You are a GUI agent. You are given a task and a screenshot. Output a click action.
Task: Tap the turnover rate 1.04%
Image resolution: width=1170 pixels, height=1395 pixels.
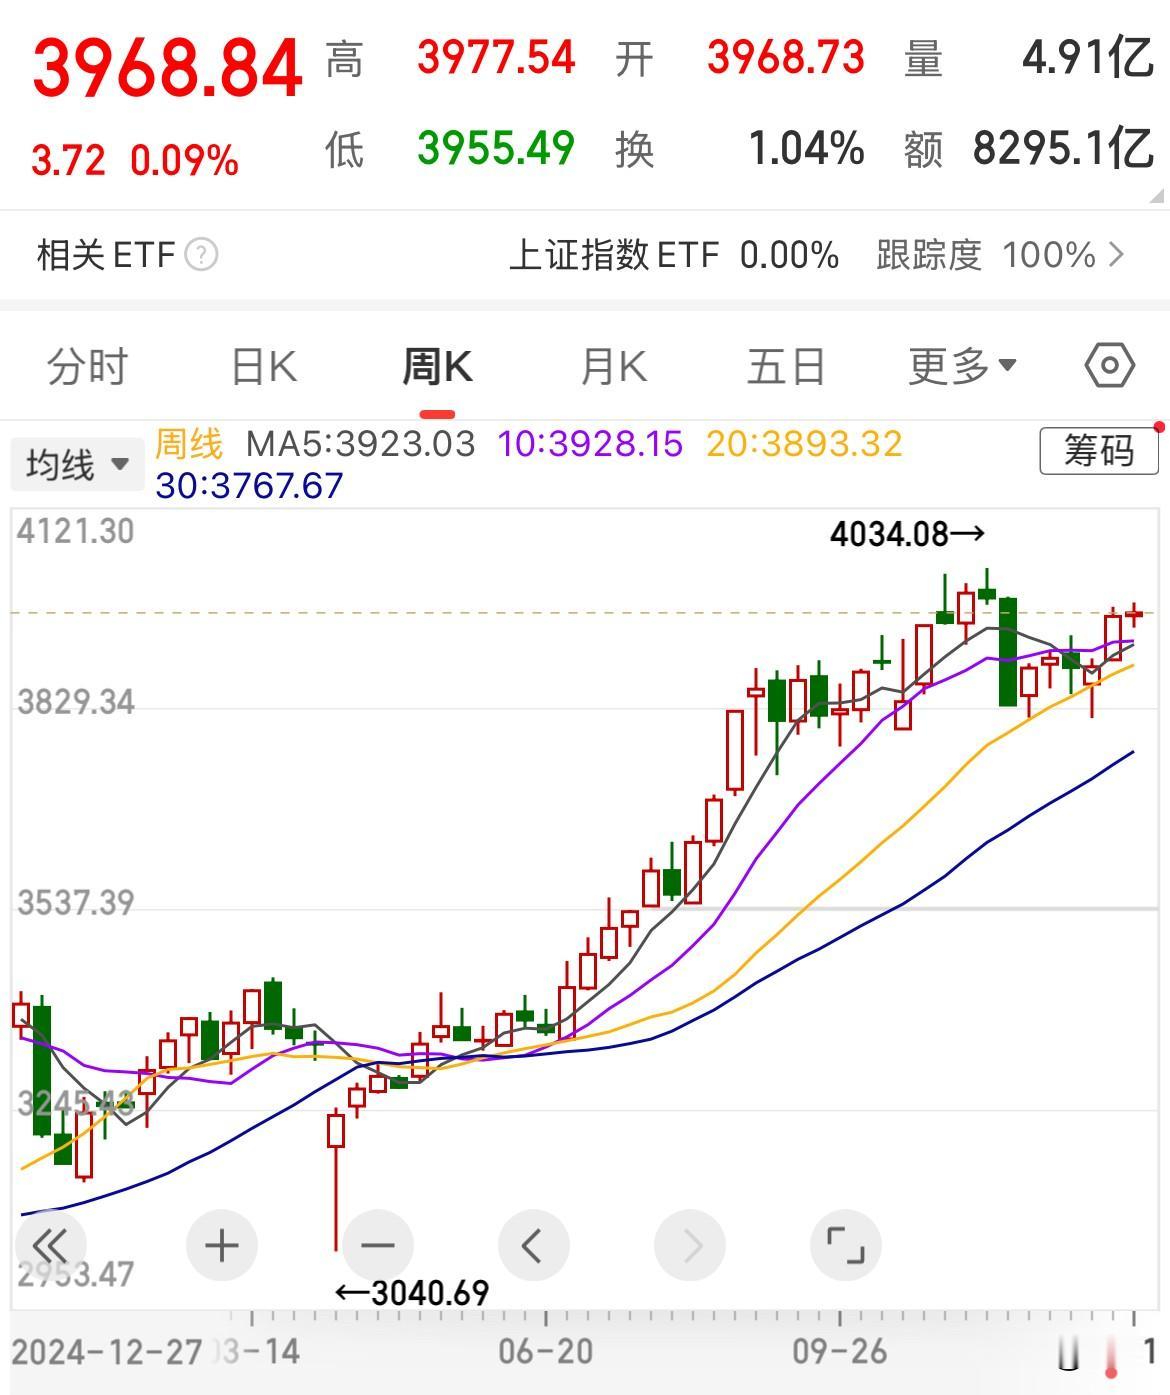tap(806, 148)
